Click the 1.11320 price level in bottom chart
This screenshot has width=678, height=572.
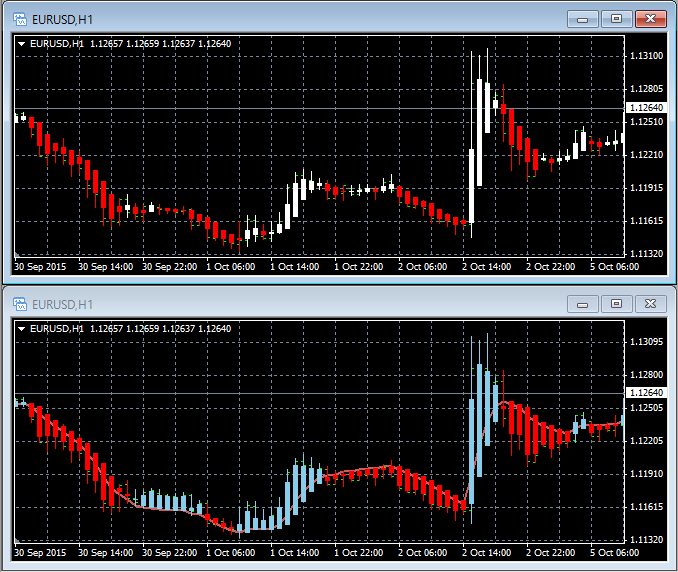pos(646,540)
